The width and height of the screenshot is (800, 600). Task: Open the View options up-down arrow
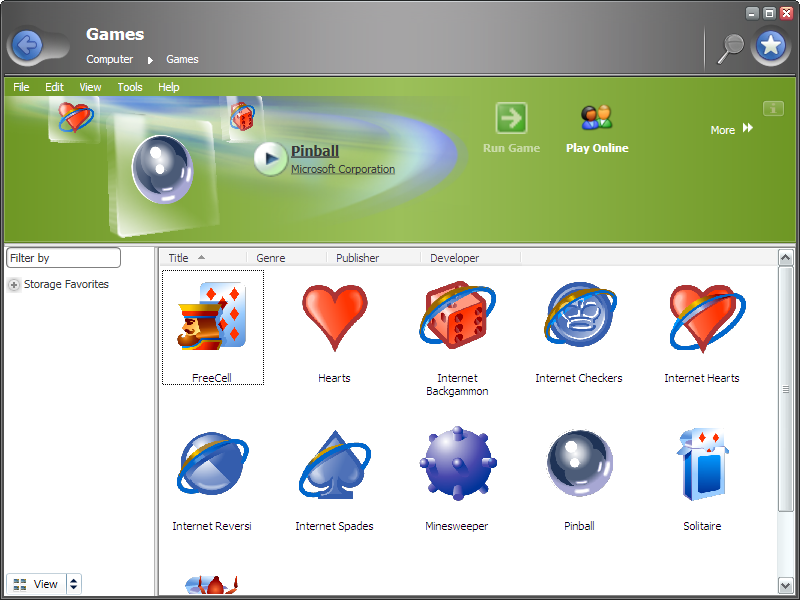73,584
